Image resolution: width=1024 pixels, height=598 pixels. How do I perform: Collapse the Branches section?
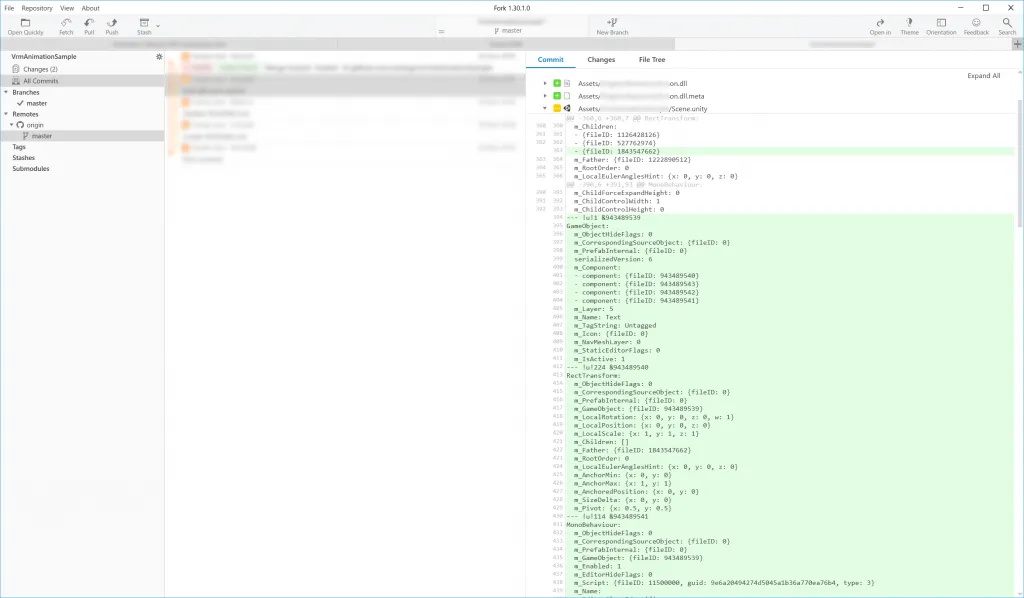(x=6, y=92)
